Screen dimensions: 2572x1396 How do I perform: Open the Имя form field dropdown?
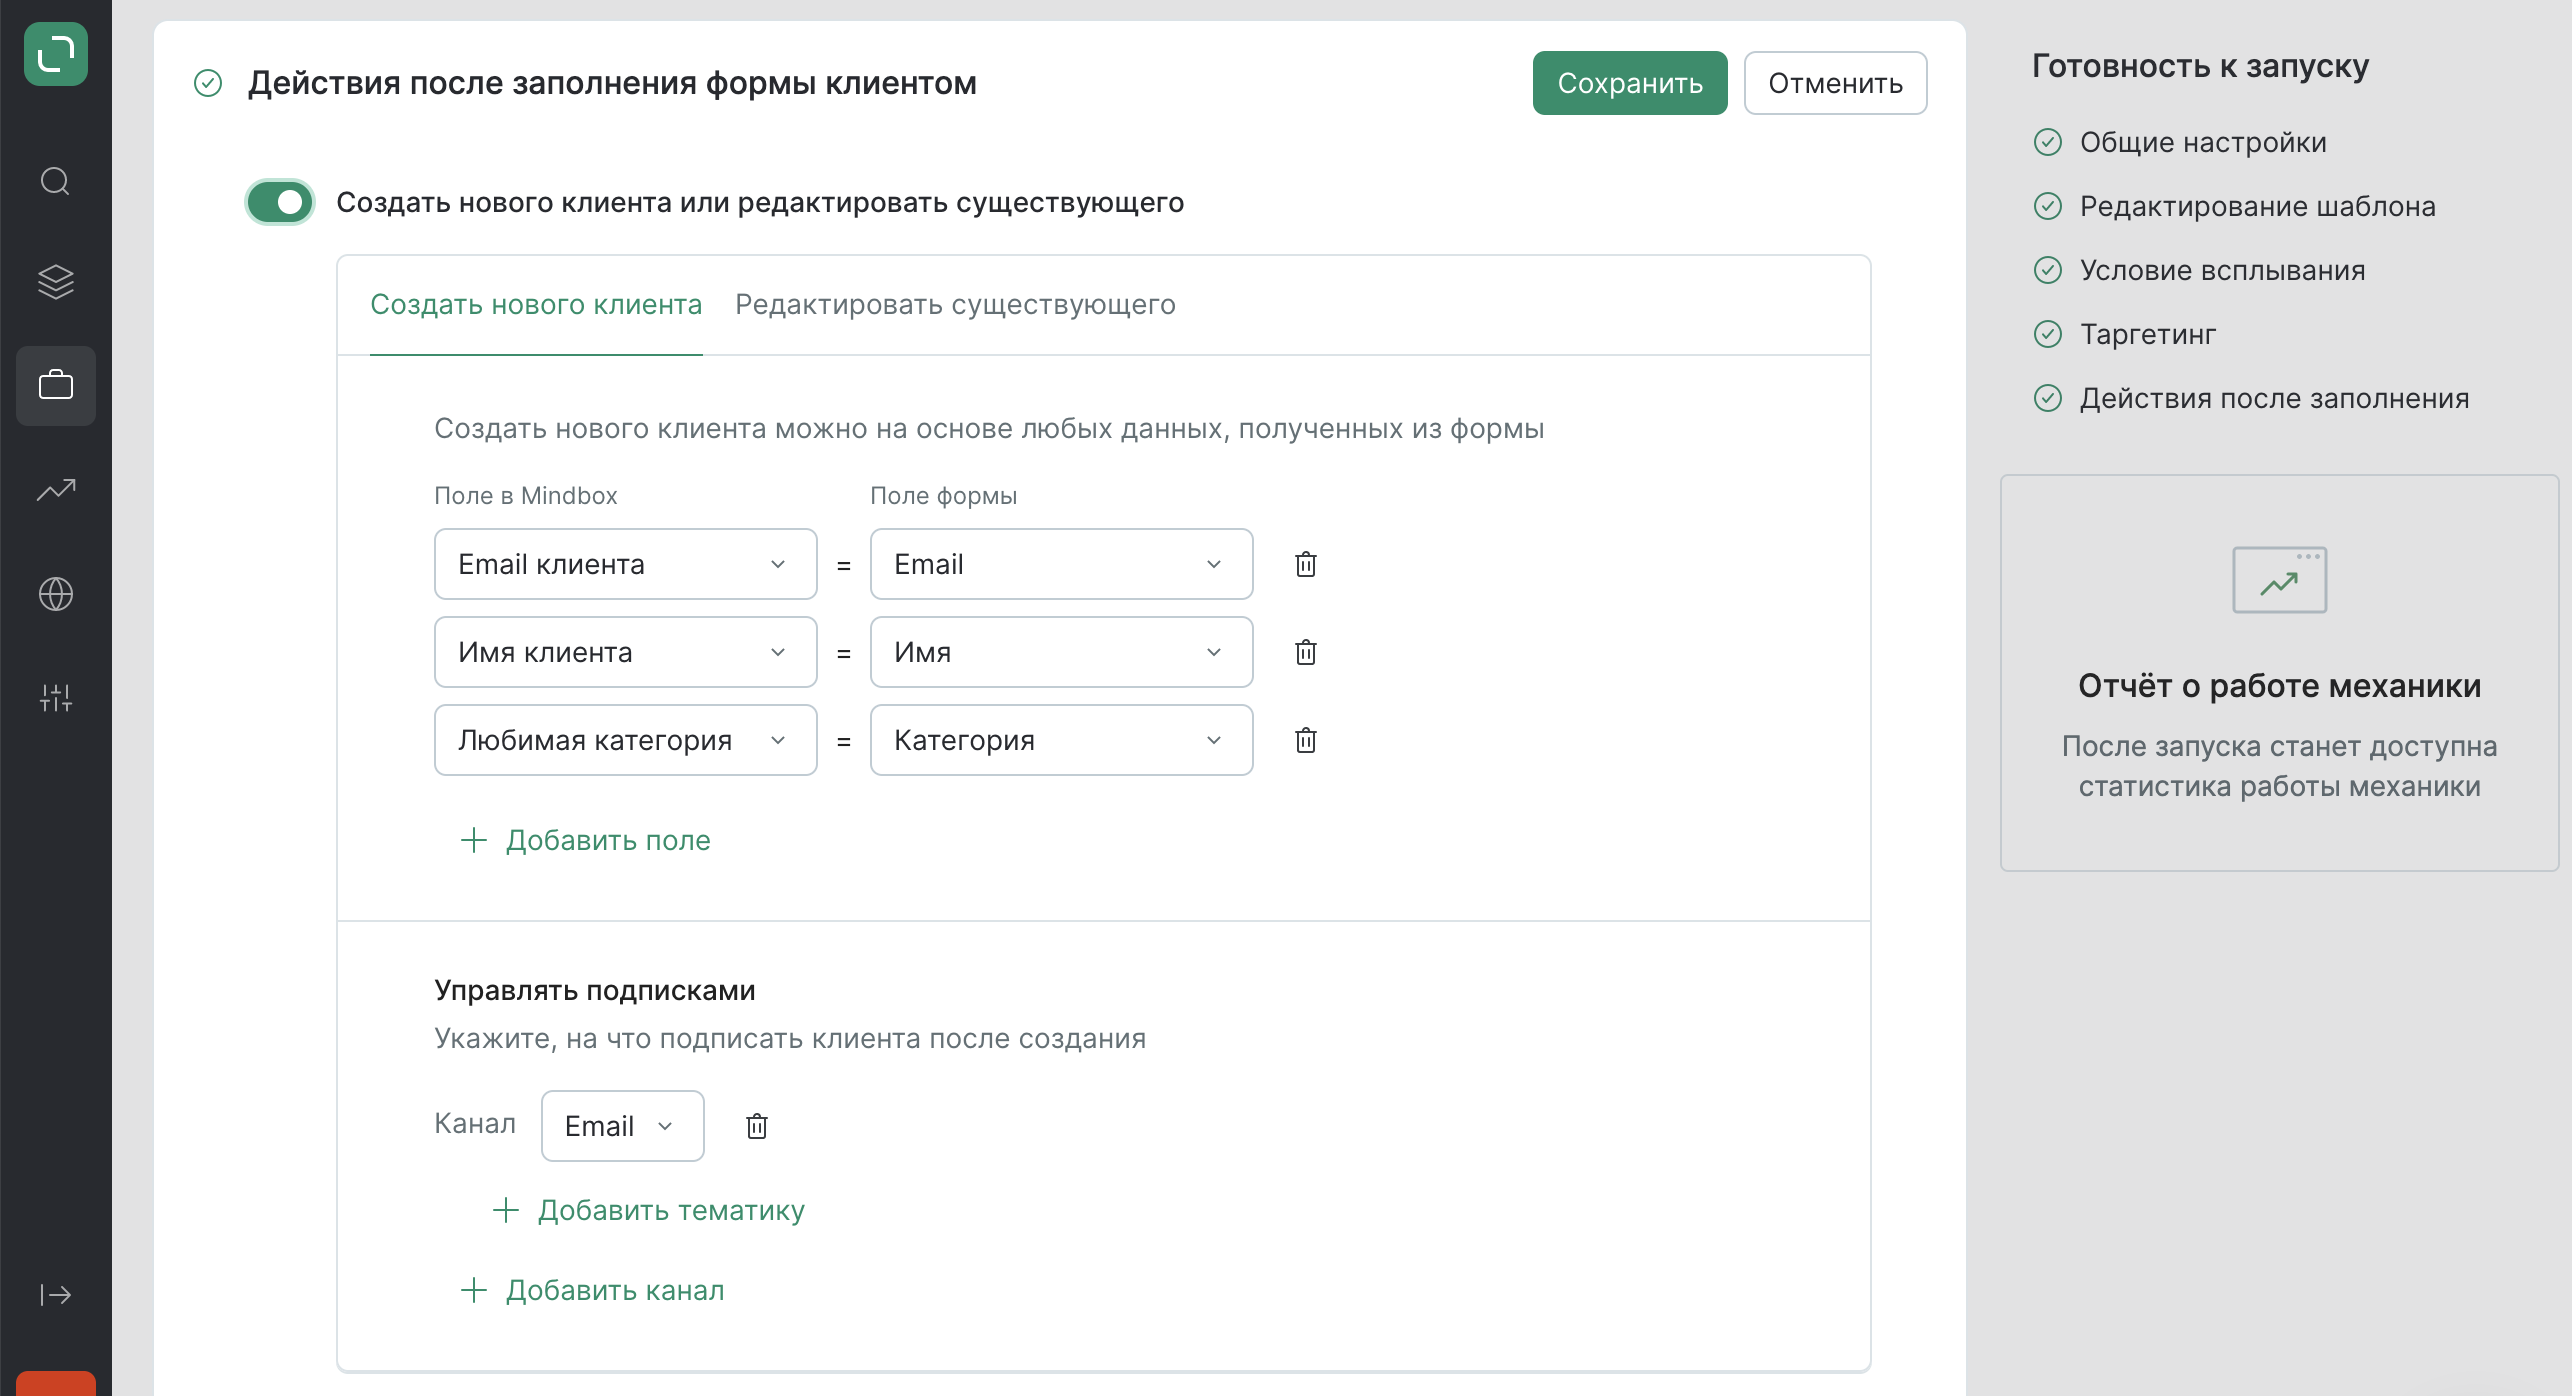pos(1062,652)
